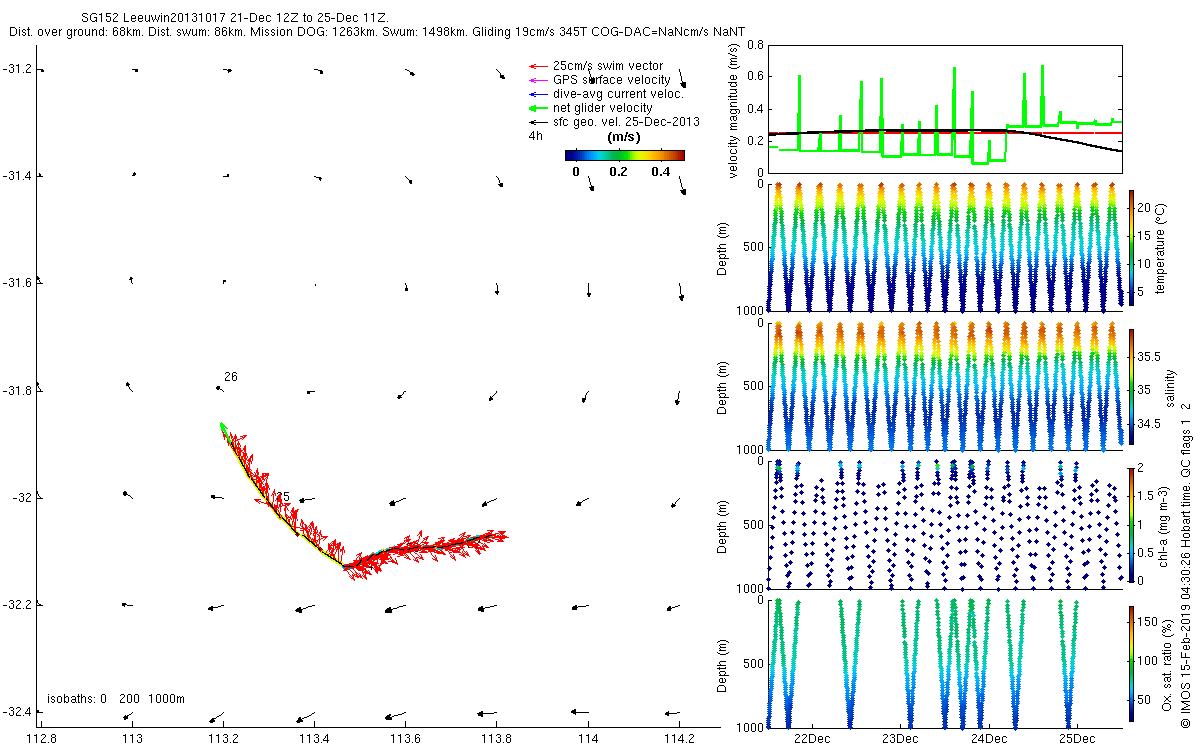Click the green net glider velocity arrow

[x=537, y=108]
